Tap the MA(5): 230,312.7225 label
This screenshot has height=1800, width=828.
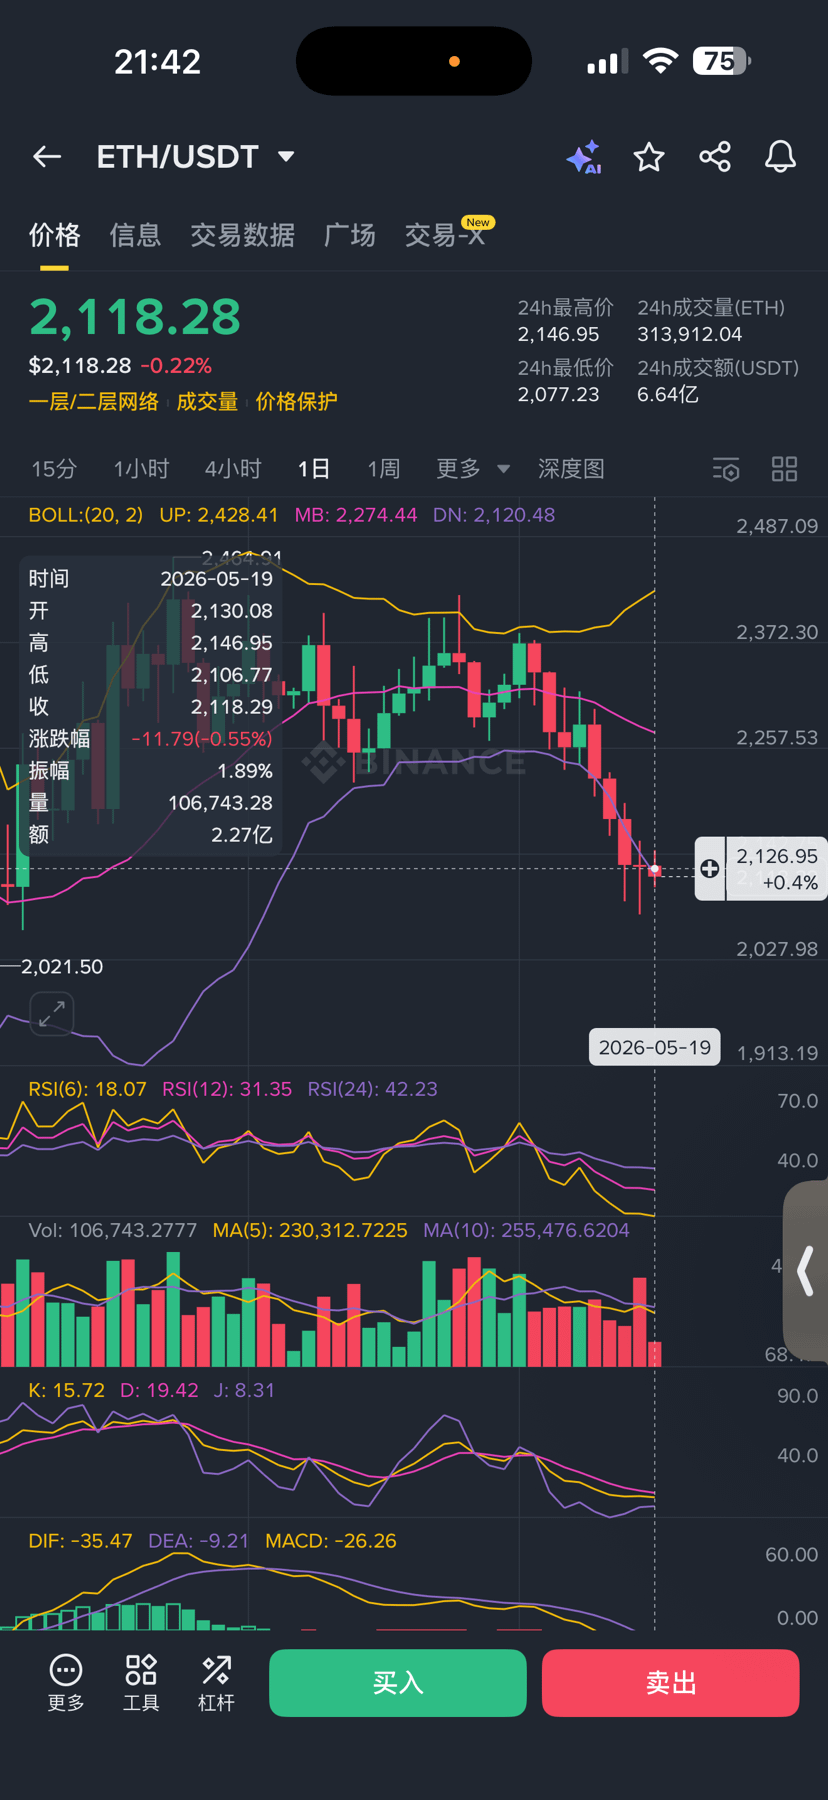pos(310,1230)
